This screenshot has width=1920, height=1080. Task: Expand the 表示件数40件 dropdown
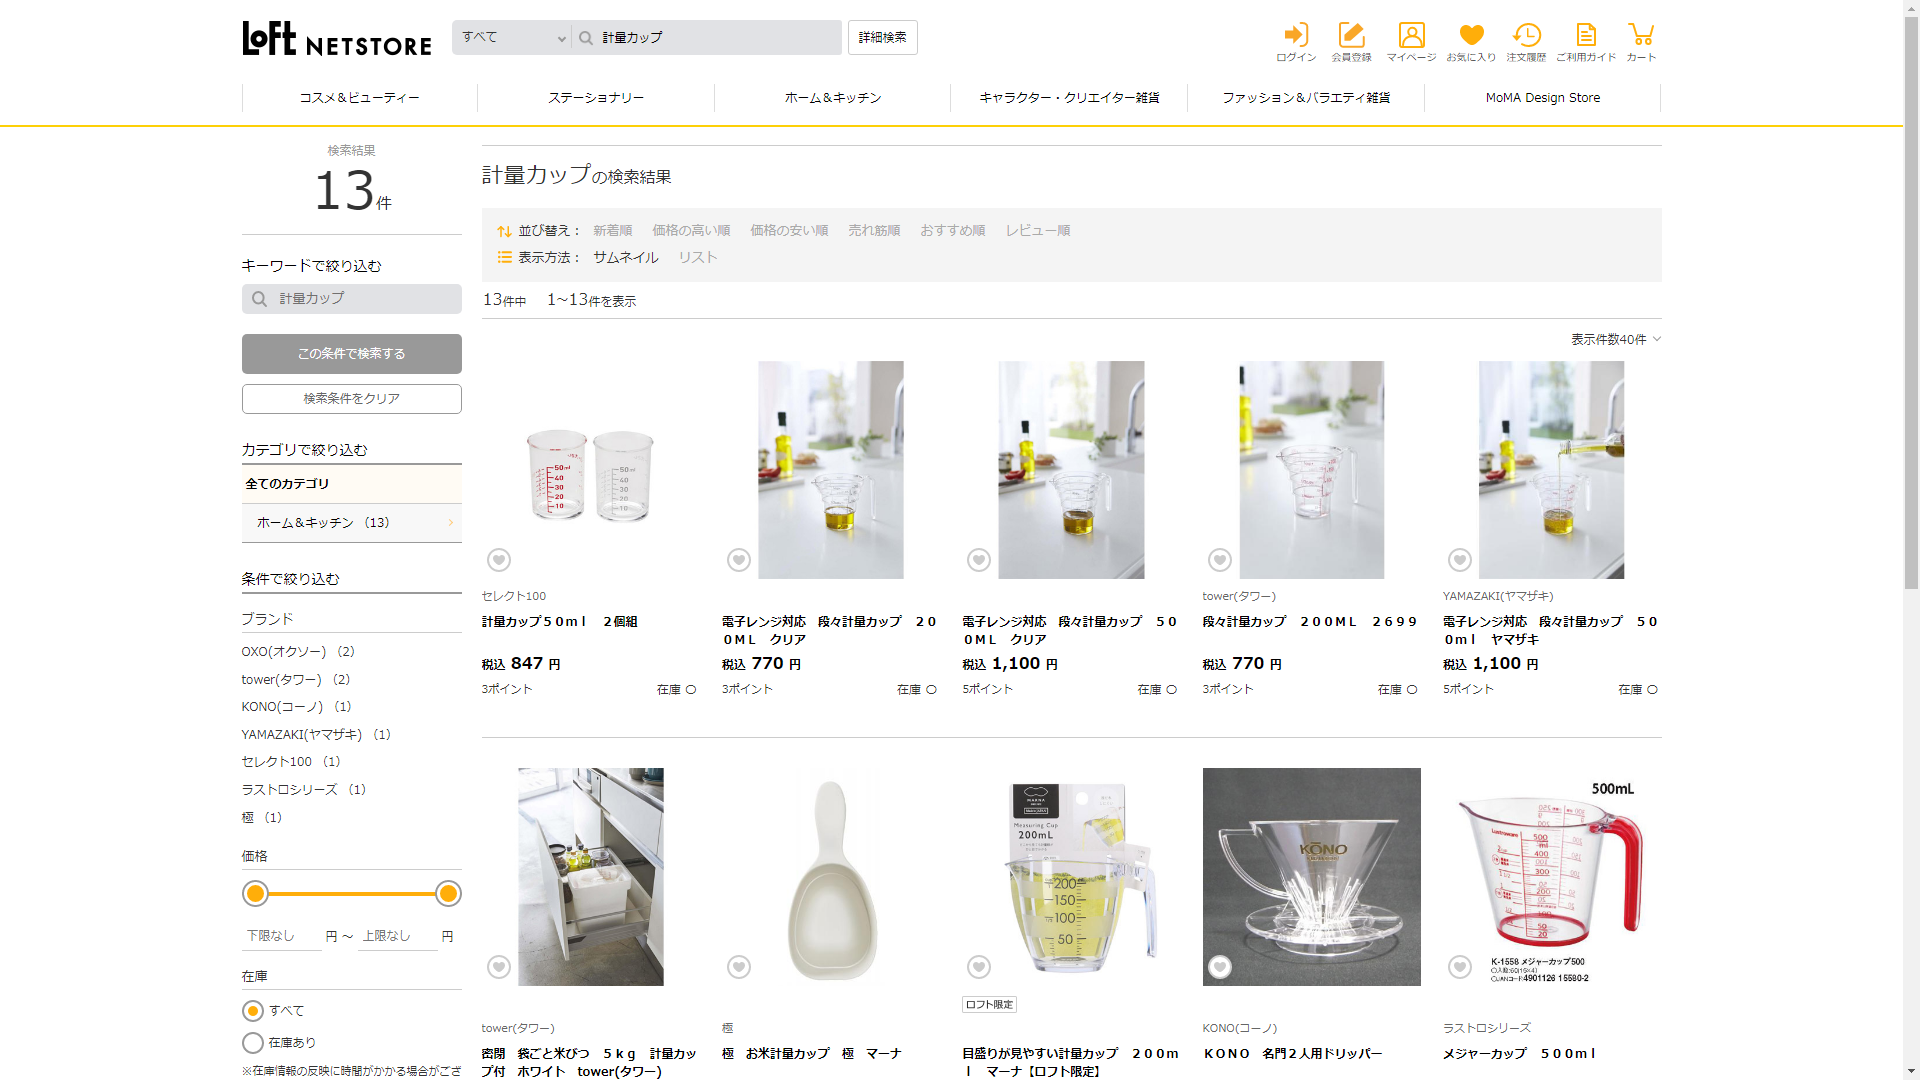tap(1615, 340)
